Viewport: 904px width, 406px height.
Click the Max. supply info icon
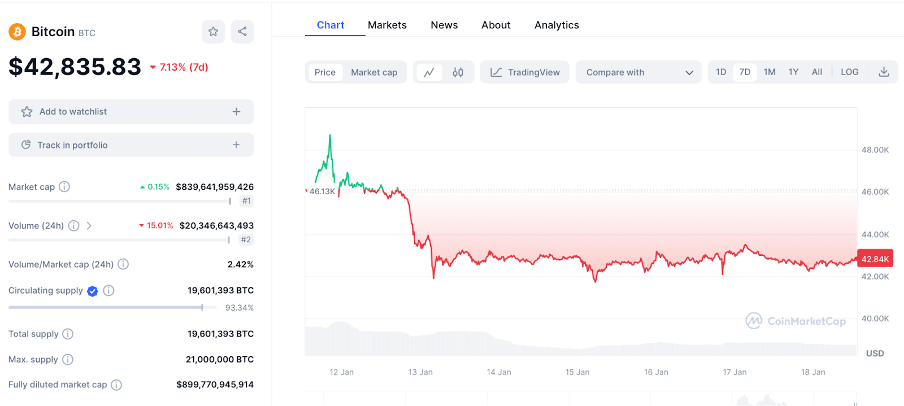click(x=67, y=359)
